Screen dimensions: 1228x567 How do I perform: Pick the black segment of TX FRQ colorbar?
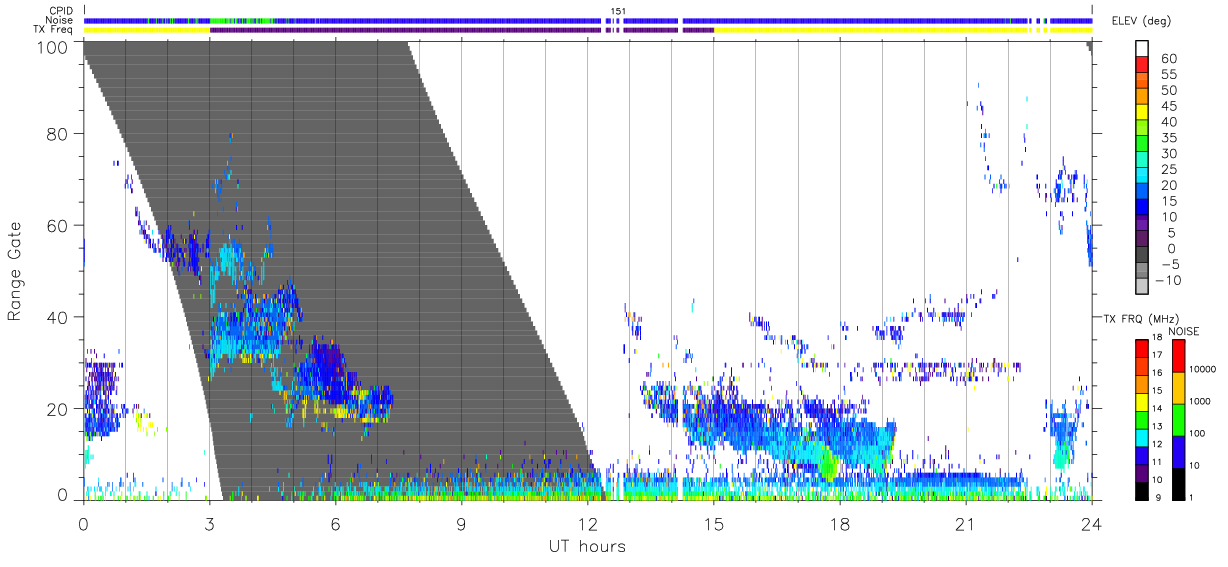(x=1141, y=490)
